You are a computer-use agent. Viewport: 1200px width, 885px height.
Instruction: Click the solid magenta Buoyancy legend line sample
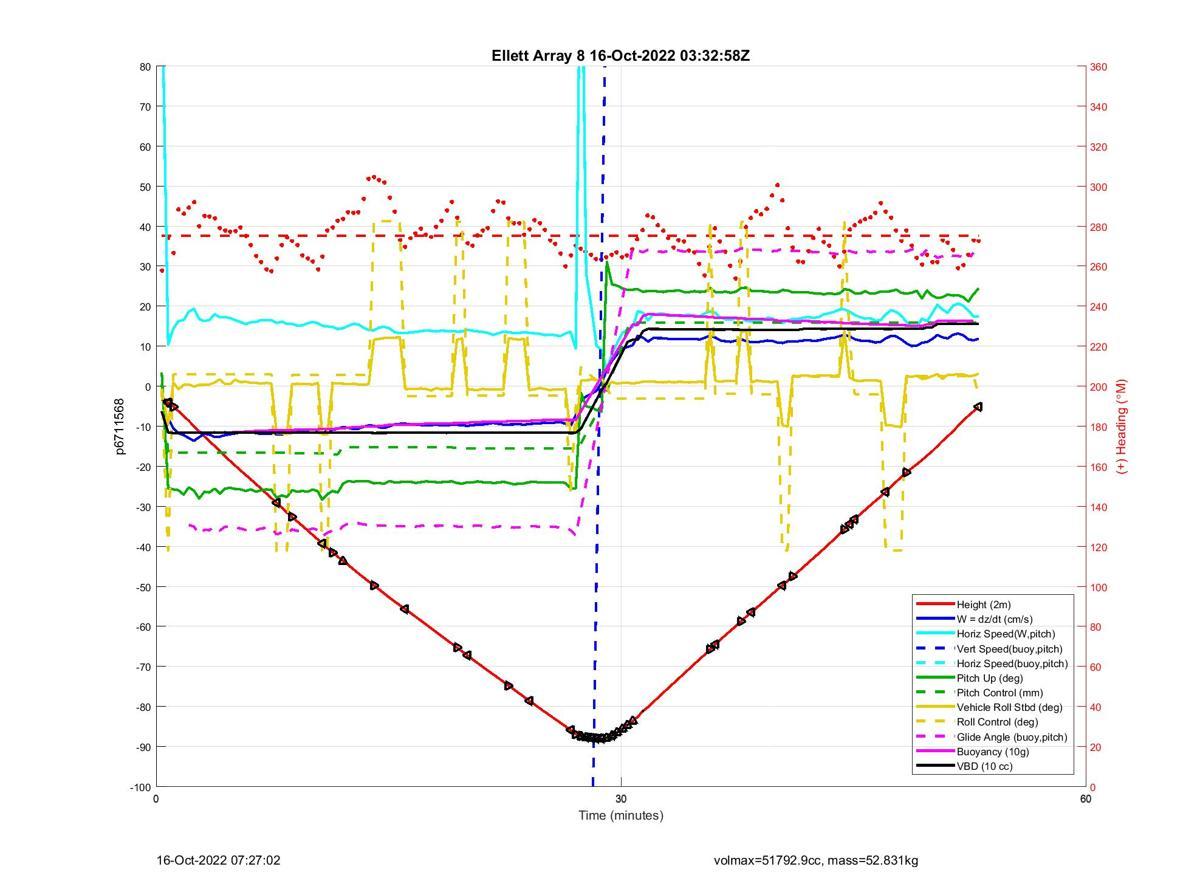pyautogui.click(x=934, y=751)
